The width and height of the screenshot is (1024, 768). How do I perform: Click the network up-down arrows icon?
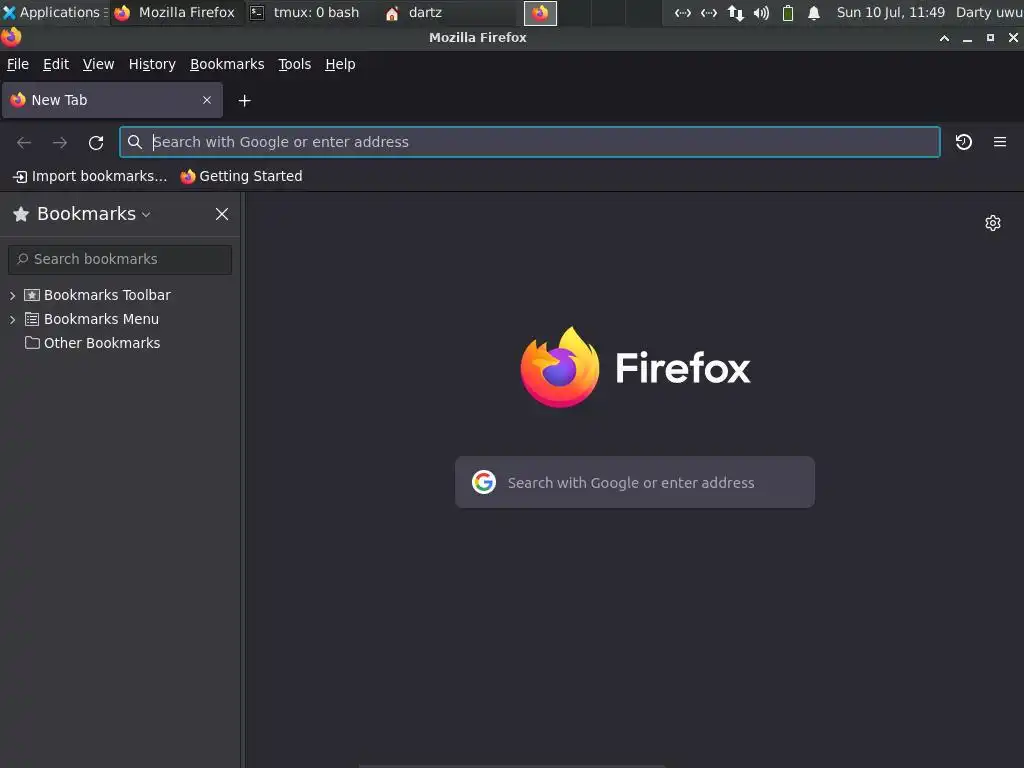735,13
